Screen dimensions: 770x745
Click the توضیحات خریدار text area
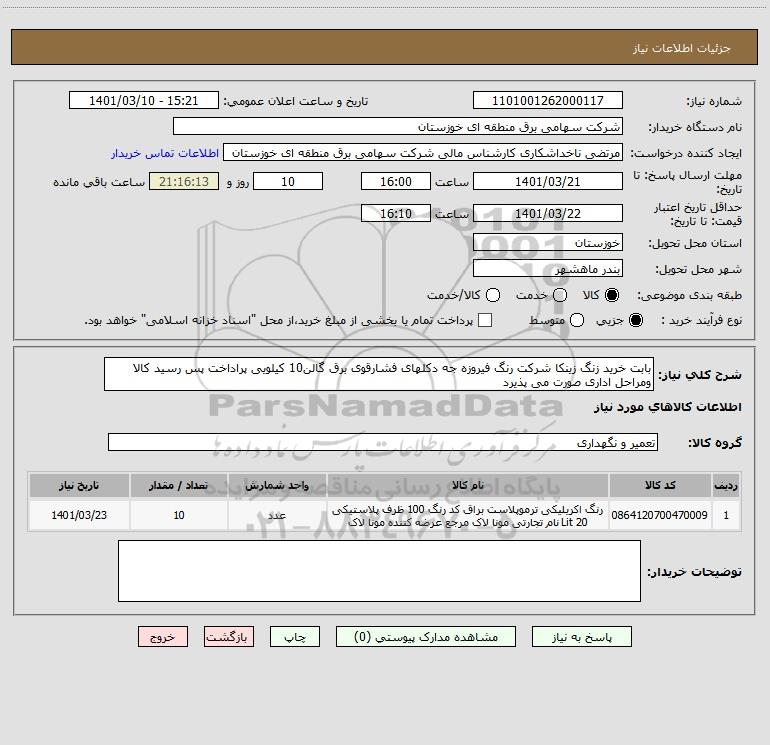click(379, 571)
